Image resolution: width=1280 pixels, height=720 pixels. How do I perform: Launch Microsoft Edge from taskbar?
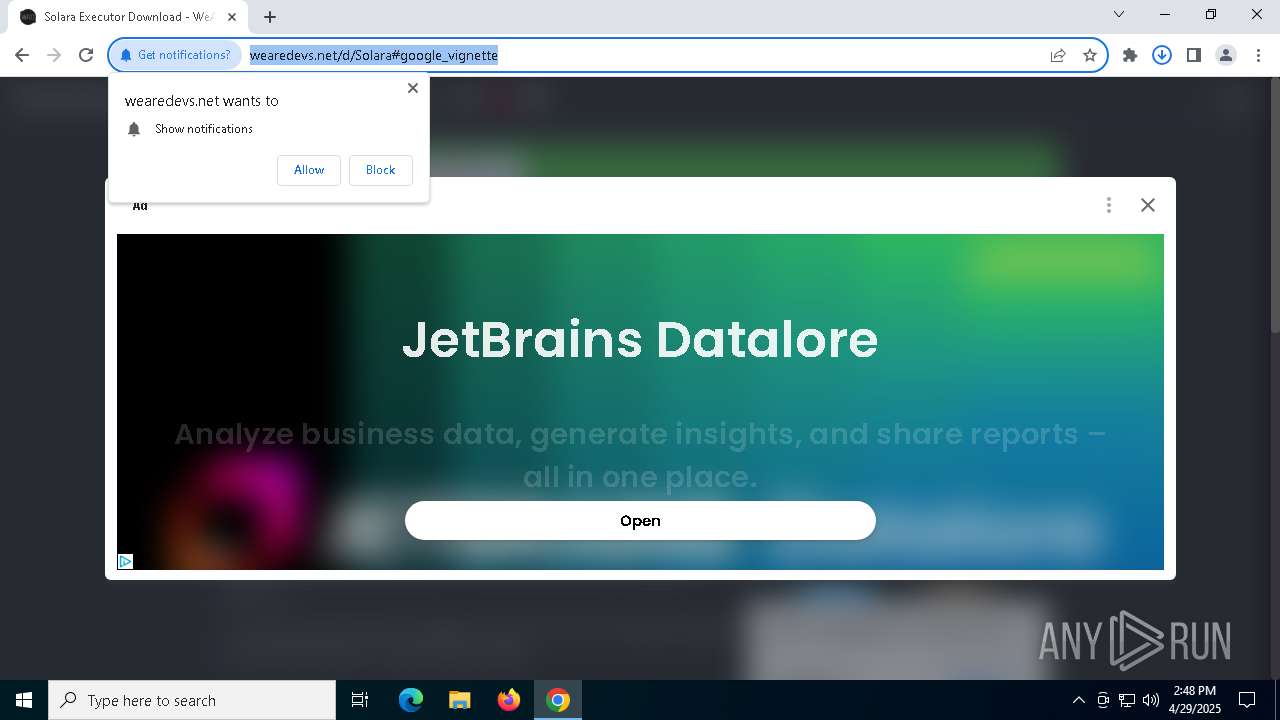[x=411, y=700]
